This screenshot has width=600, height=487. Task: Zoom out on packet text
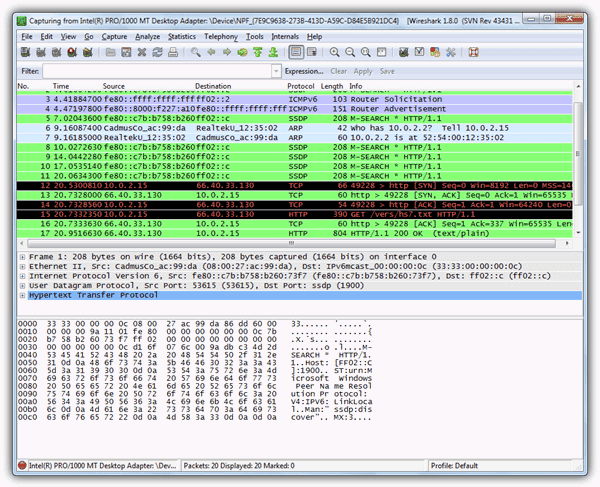click(x=350, y=52)
